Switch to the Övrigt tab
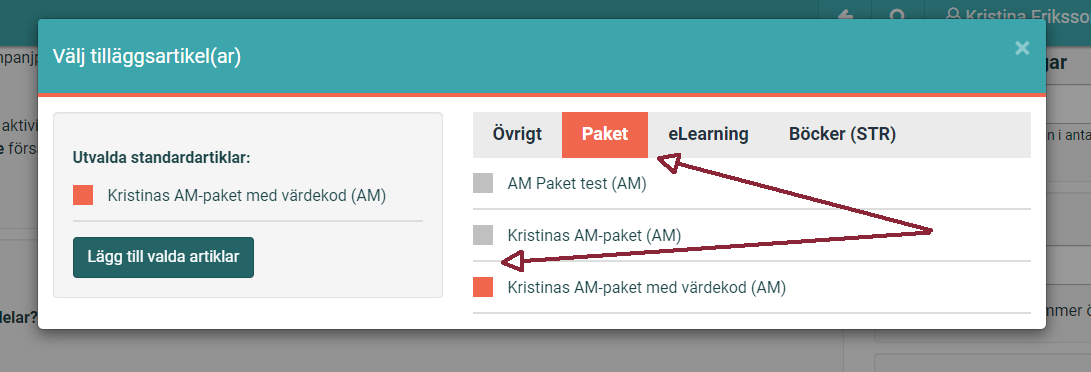The image size is (1091, 372). point(517,134)
